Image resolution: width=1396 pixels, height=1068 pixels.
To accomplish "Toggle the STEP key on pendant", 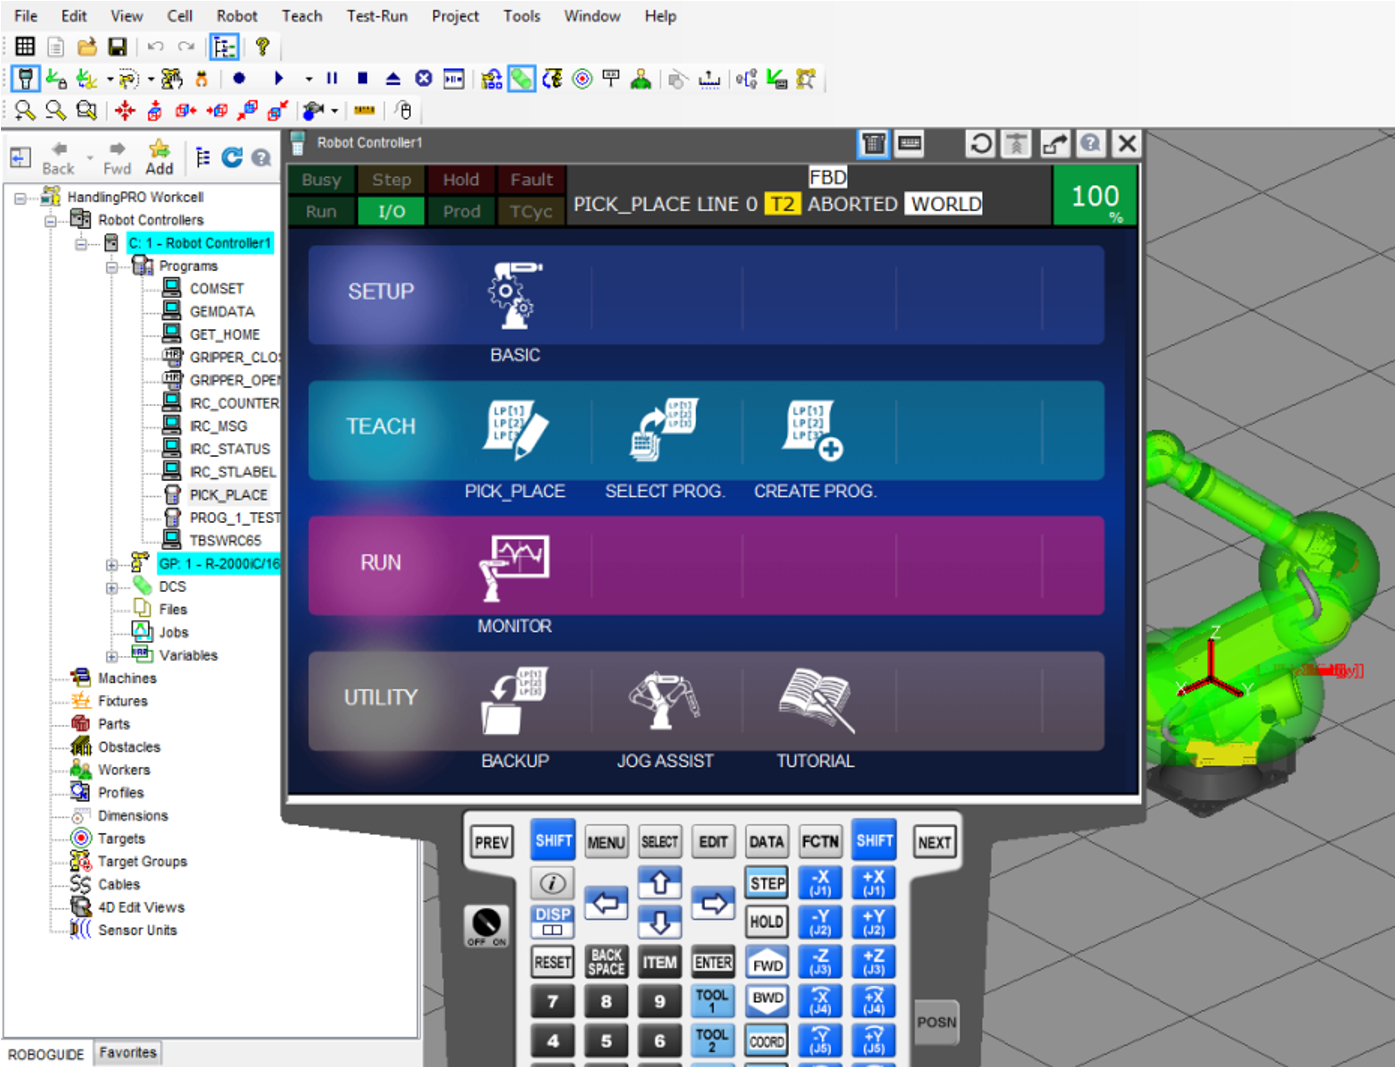I will pos(767,883).
